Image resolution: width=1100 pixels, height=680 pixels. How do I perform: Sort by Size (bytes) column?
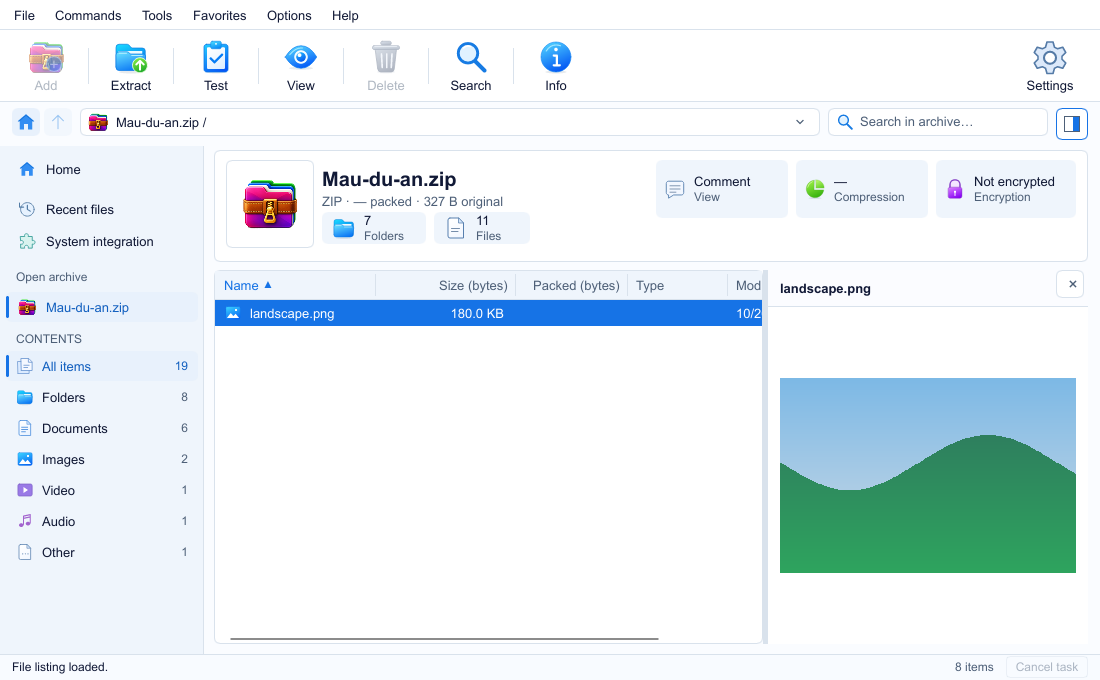[x=445, y=286]
